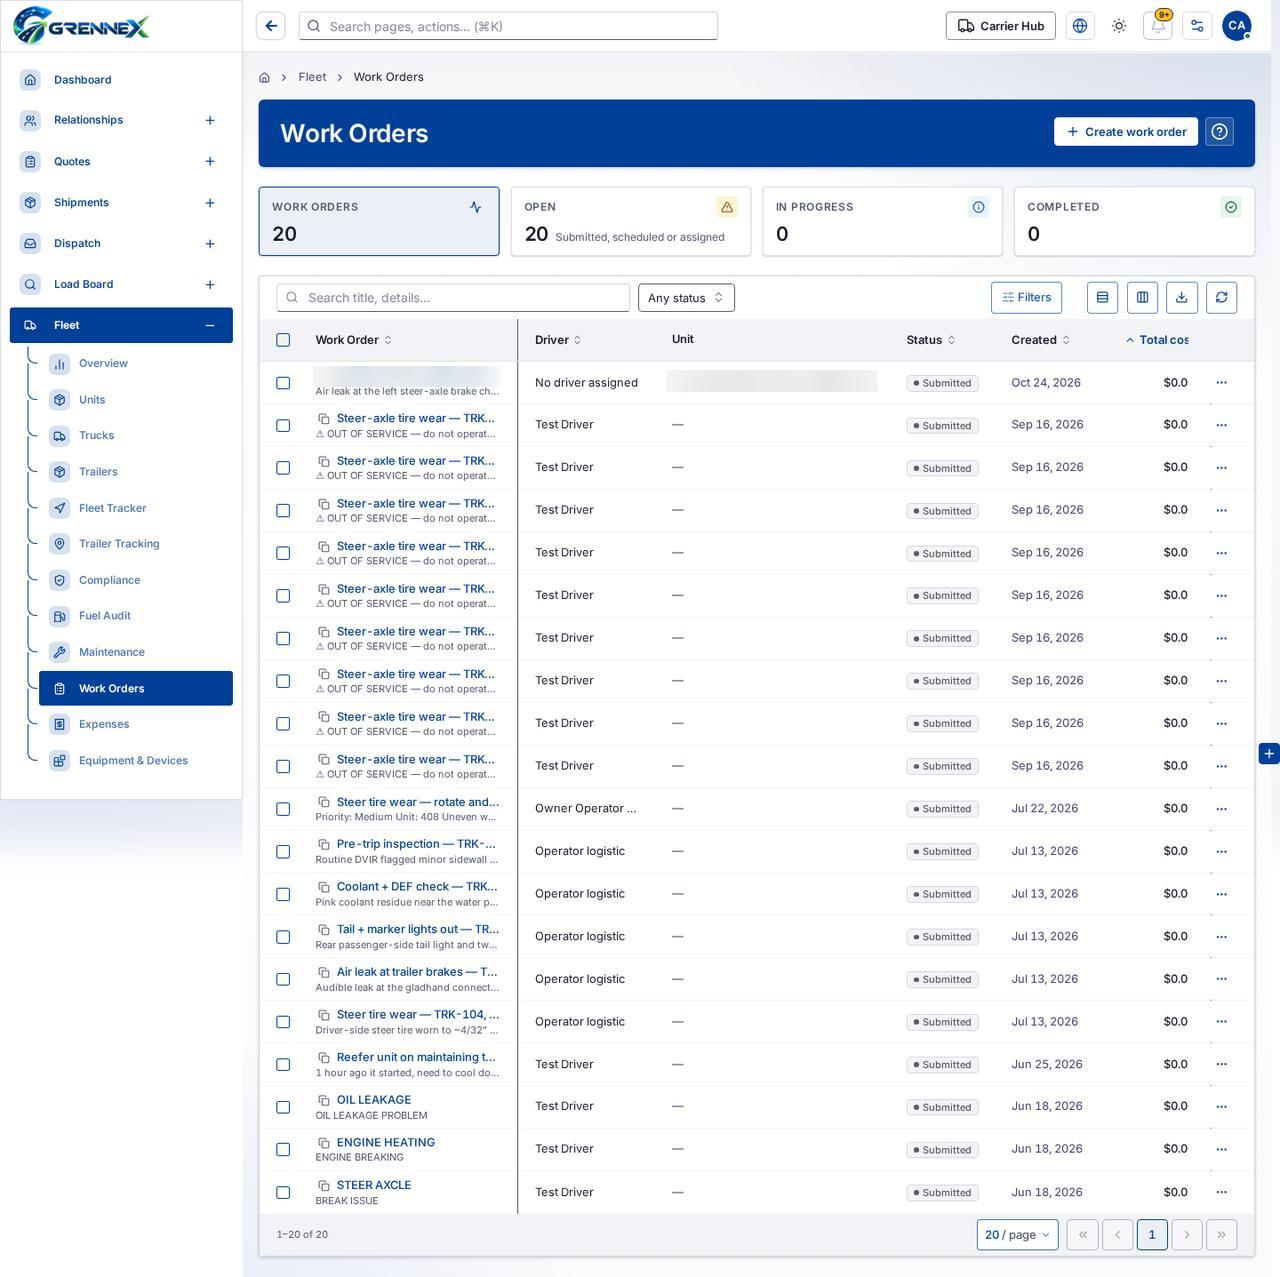Open the language globe icon

(1080, 26)
